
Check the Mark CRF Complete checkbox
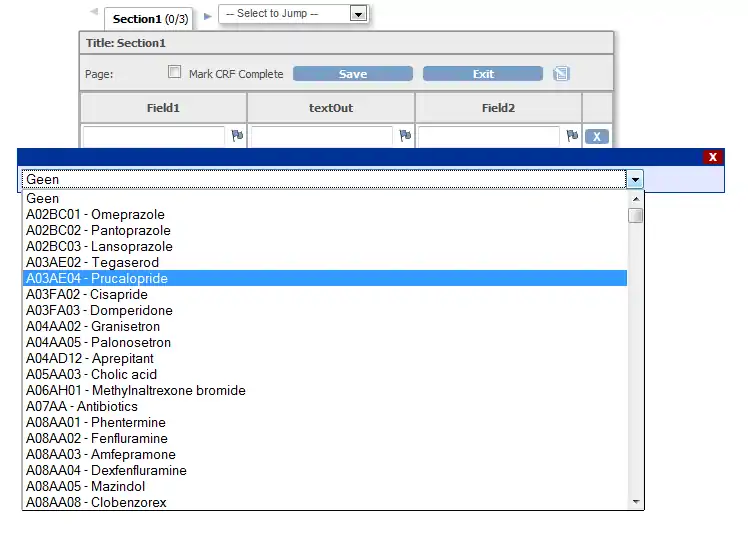click(x=175, y=72)
